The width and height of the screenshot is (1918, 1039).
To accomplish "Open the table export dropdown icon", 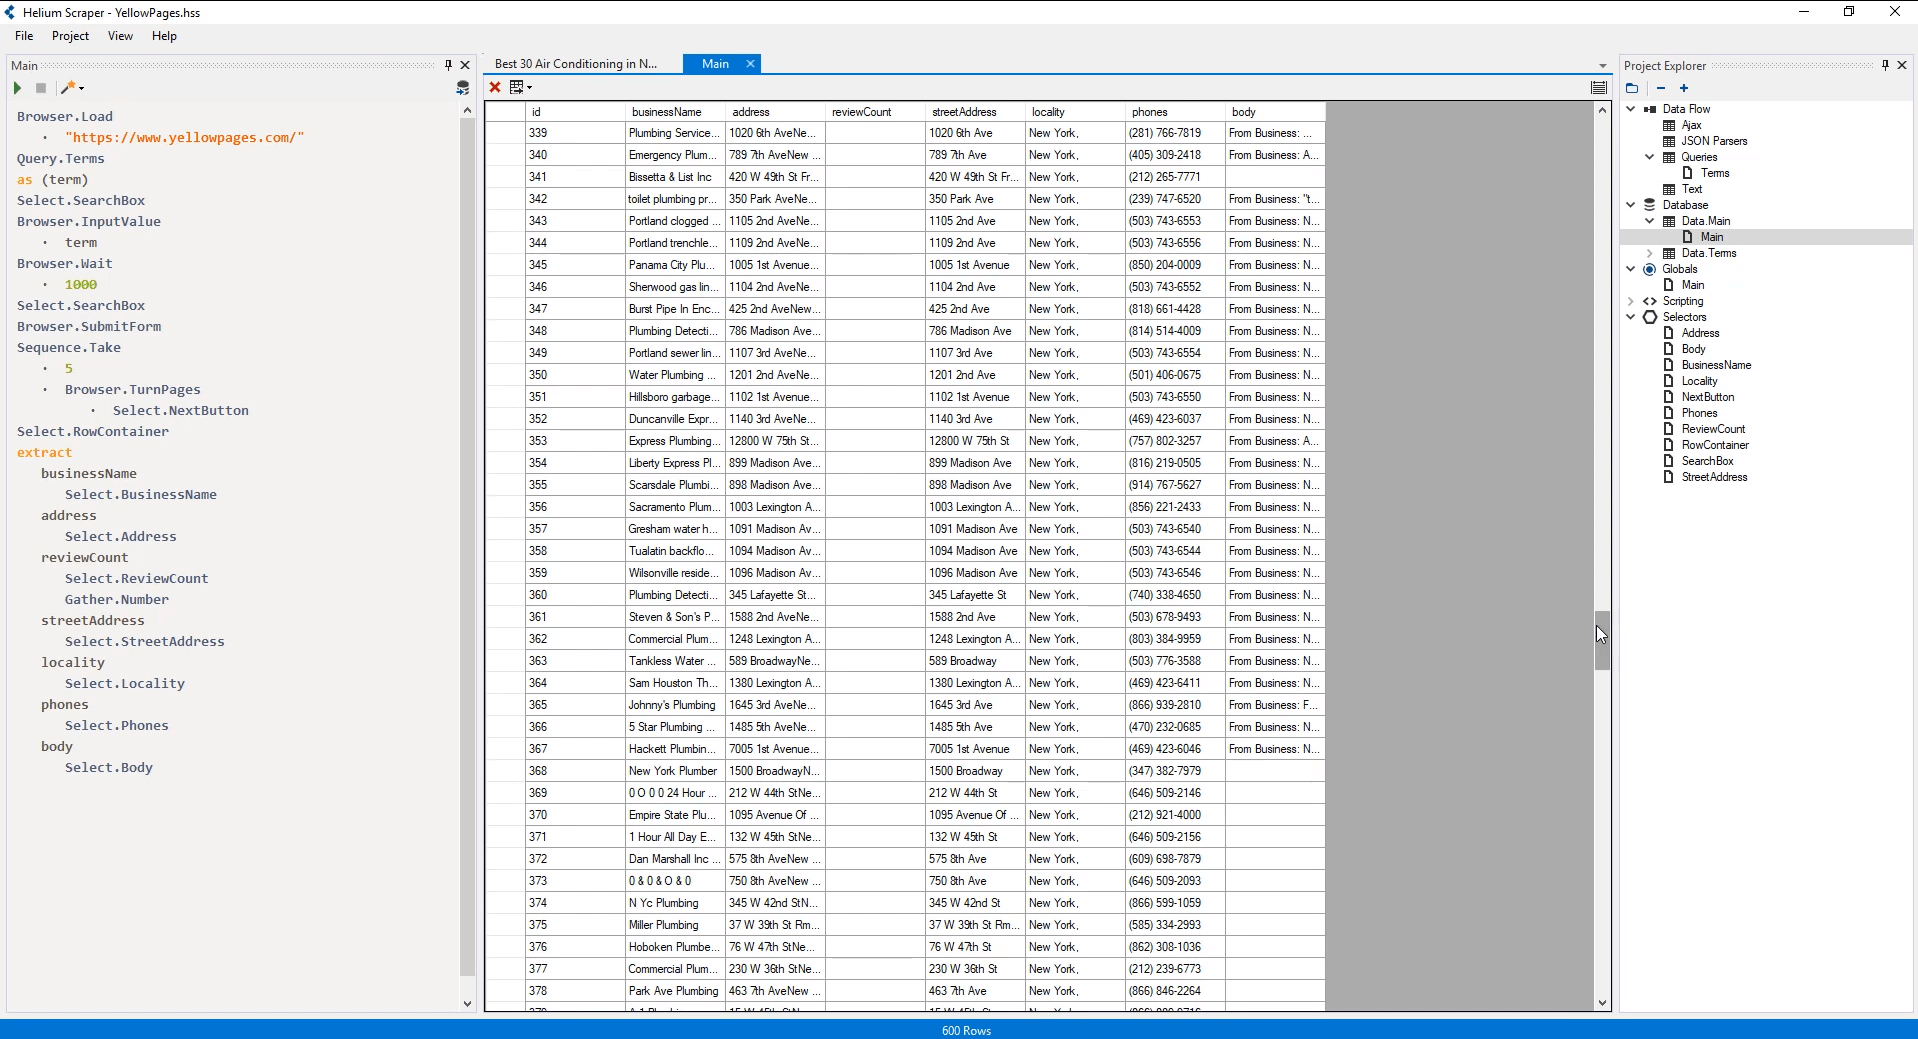I will coord(520,87).
